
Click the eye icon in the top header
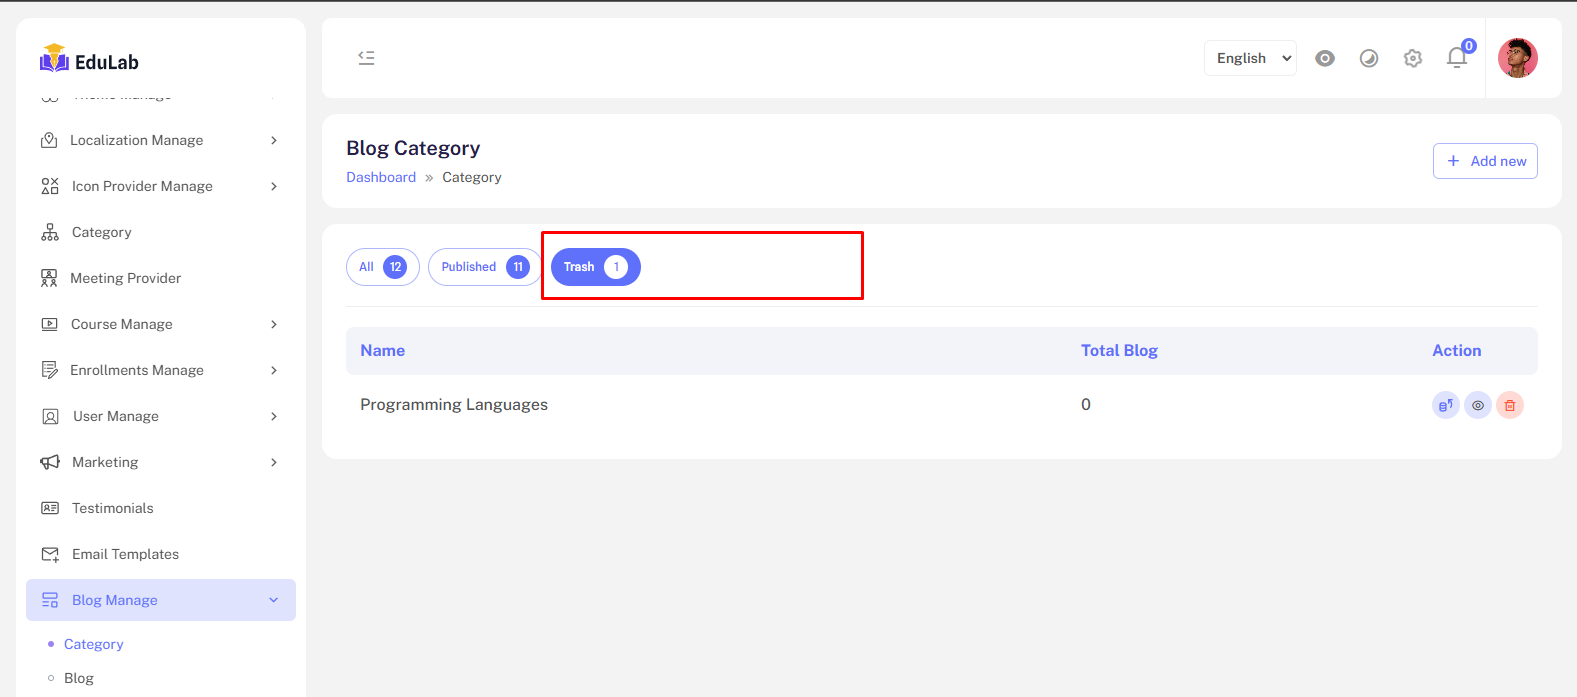pos(1325,58)
